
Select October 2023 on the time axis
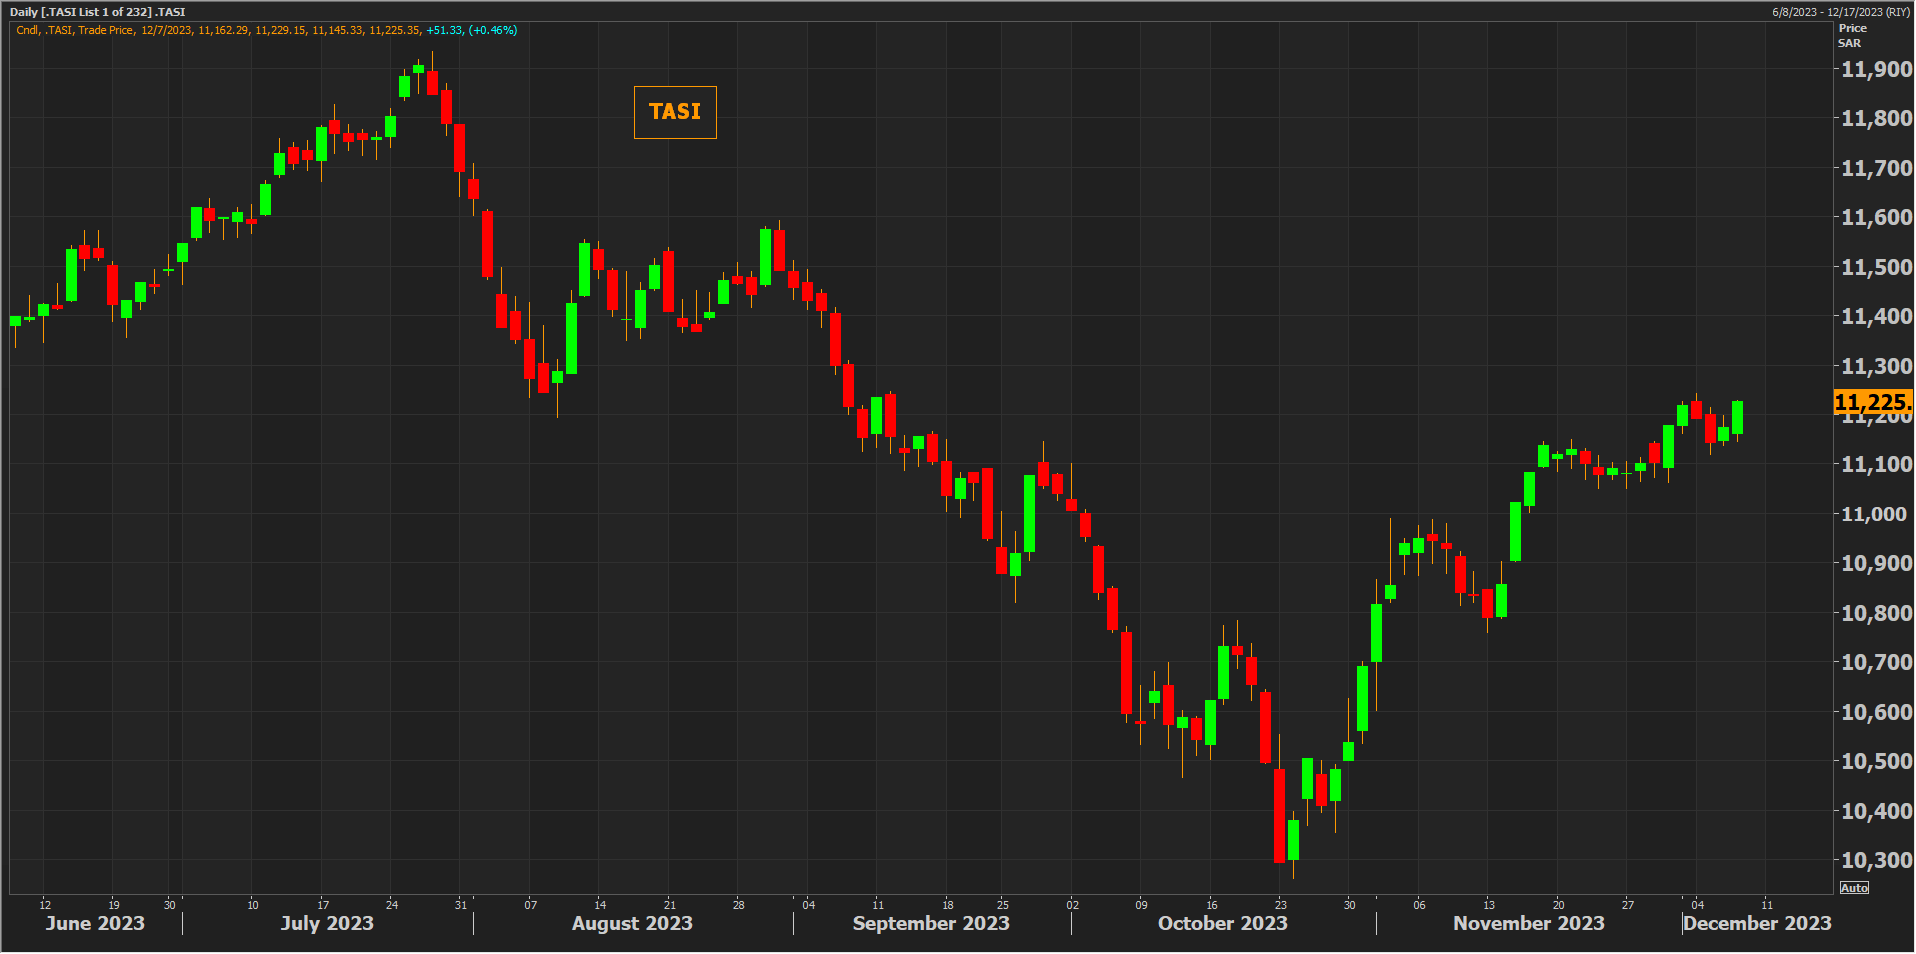[x=1222, y=923]
